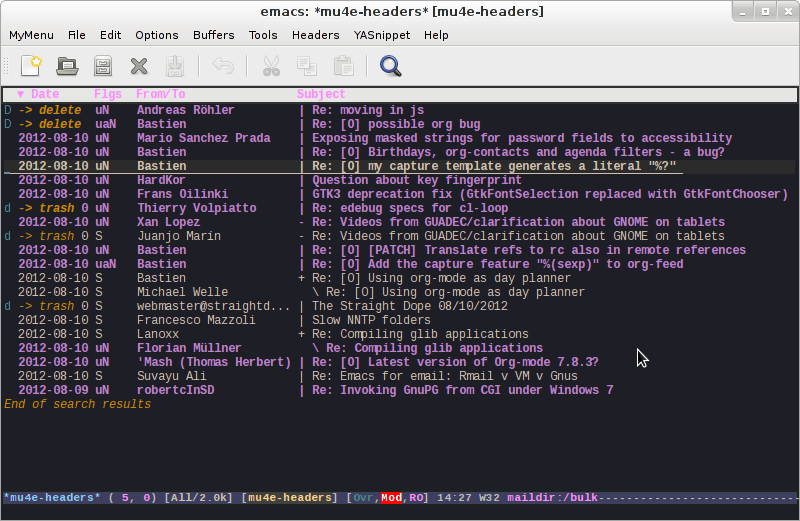Click the Open File folder icon

click(67, 66)
